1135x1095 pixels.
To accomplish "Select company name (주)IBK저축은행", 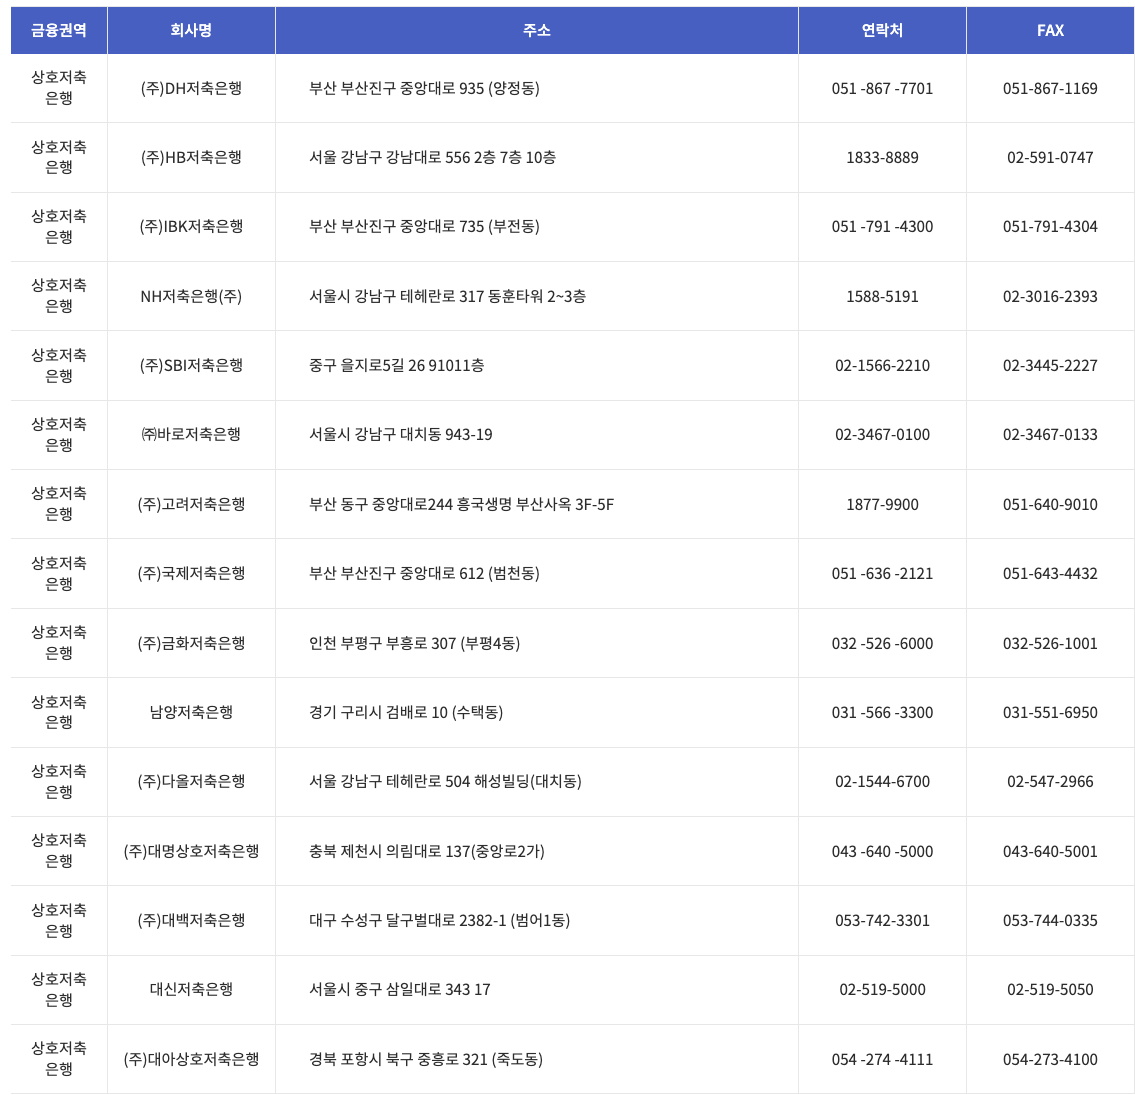I will click(x=191, y=227).
